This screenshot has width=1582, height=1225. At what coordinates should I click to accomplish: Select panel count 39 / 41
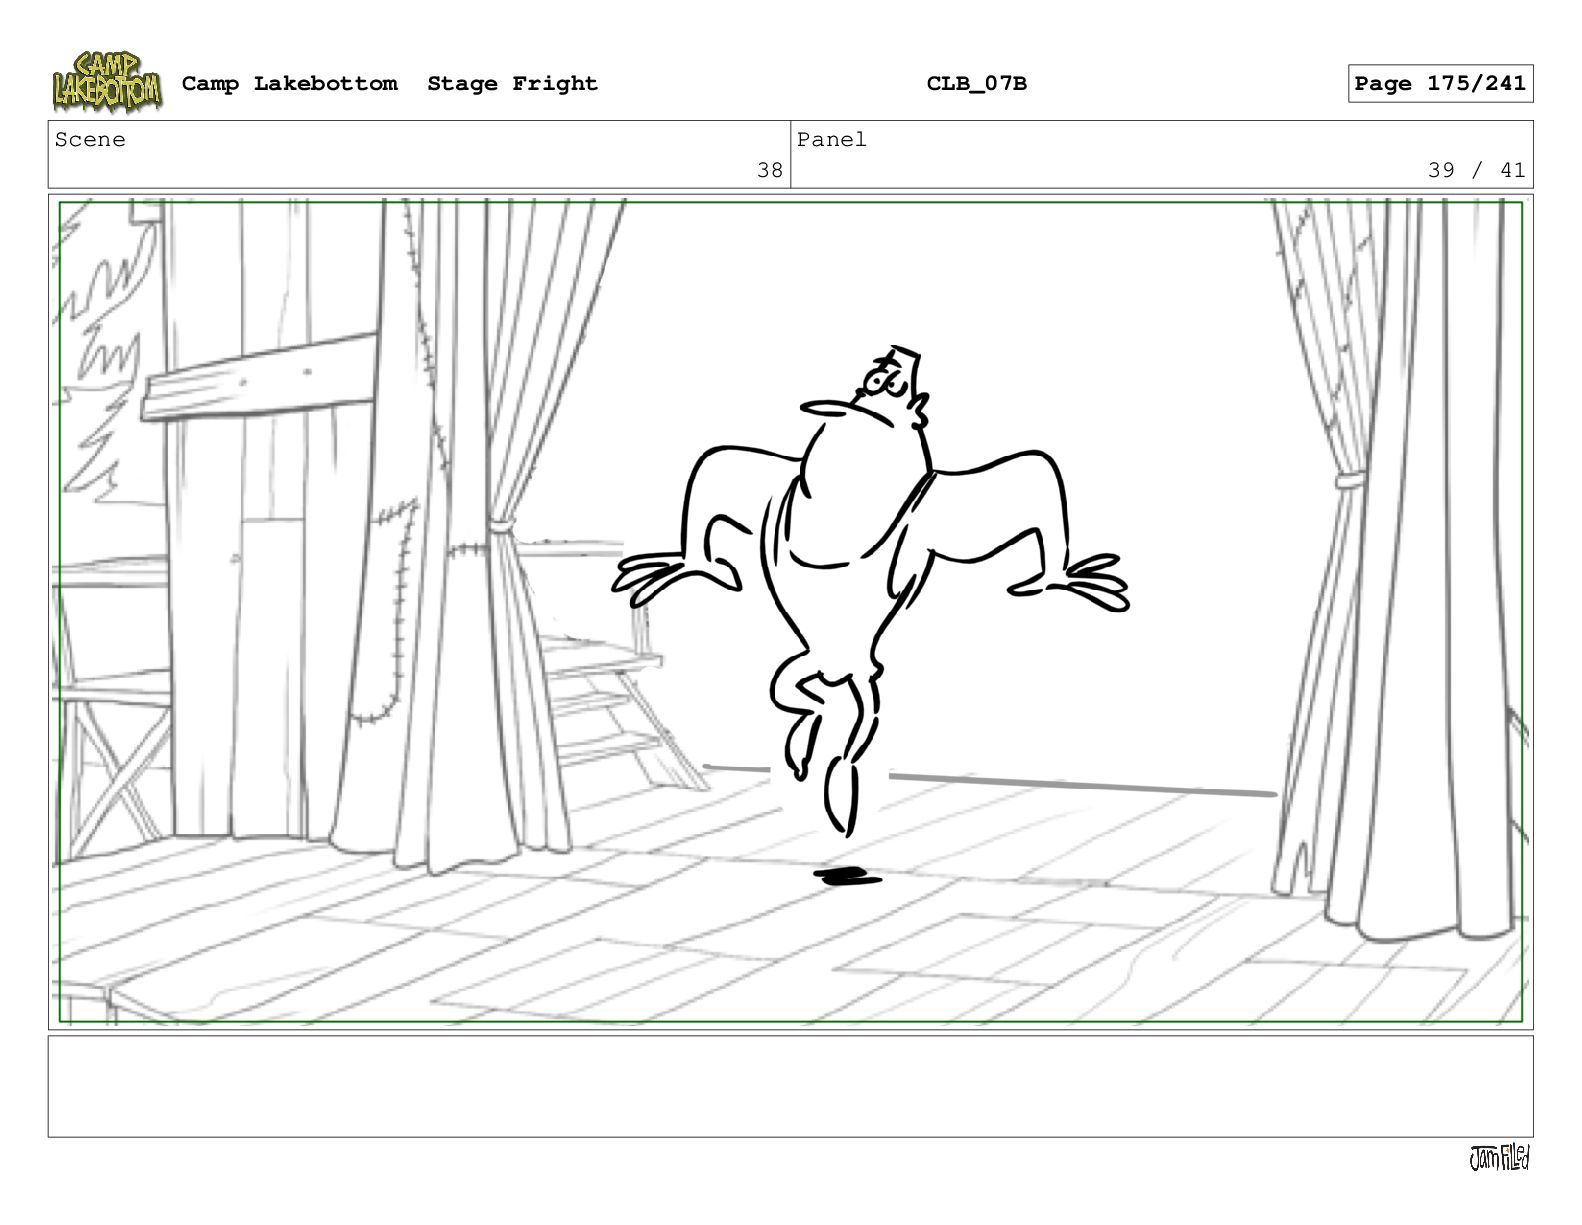pyautogui.click(x=1476, y=170)
